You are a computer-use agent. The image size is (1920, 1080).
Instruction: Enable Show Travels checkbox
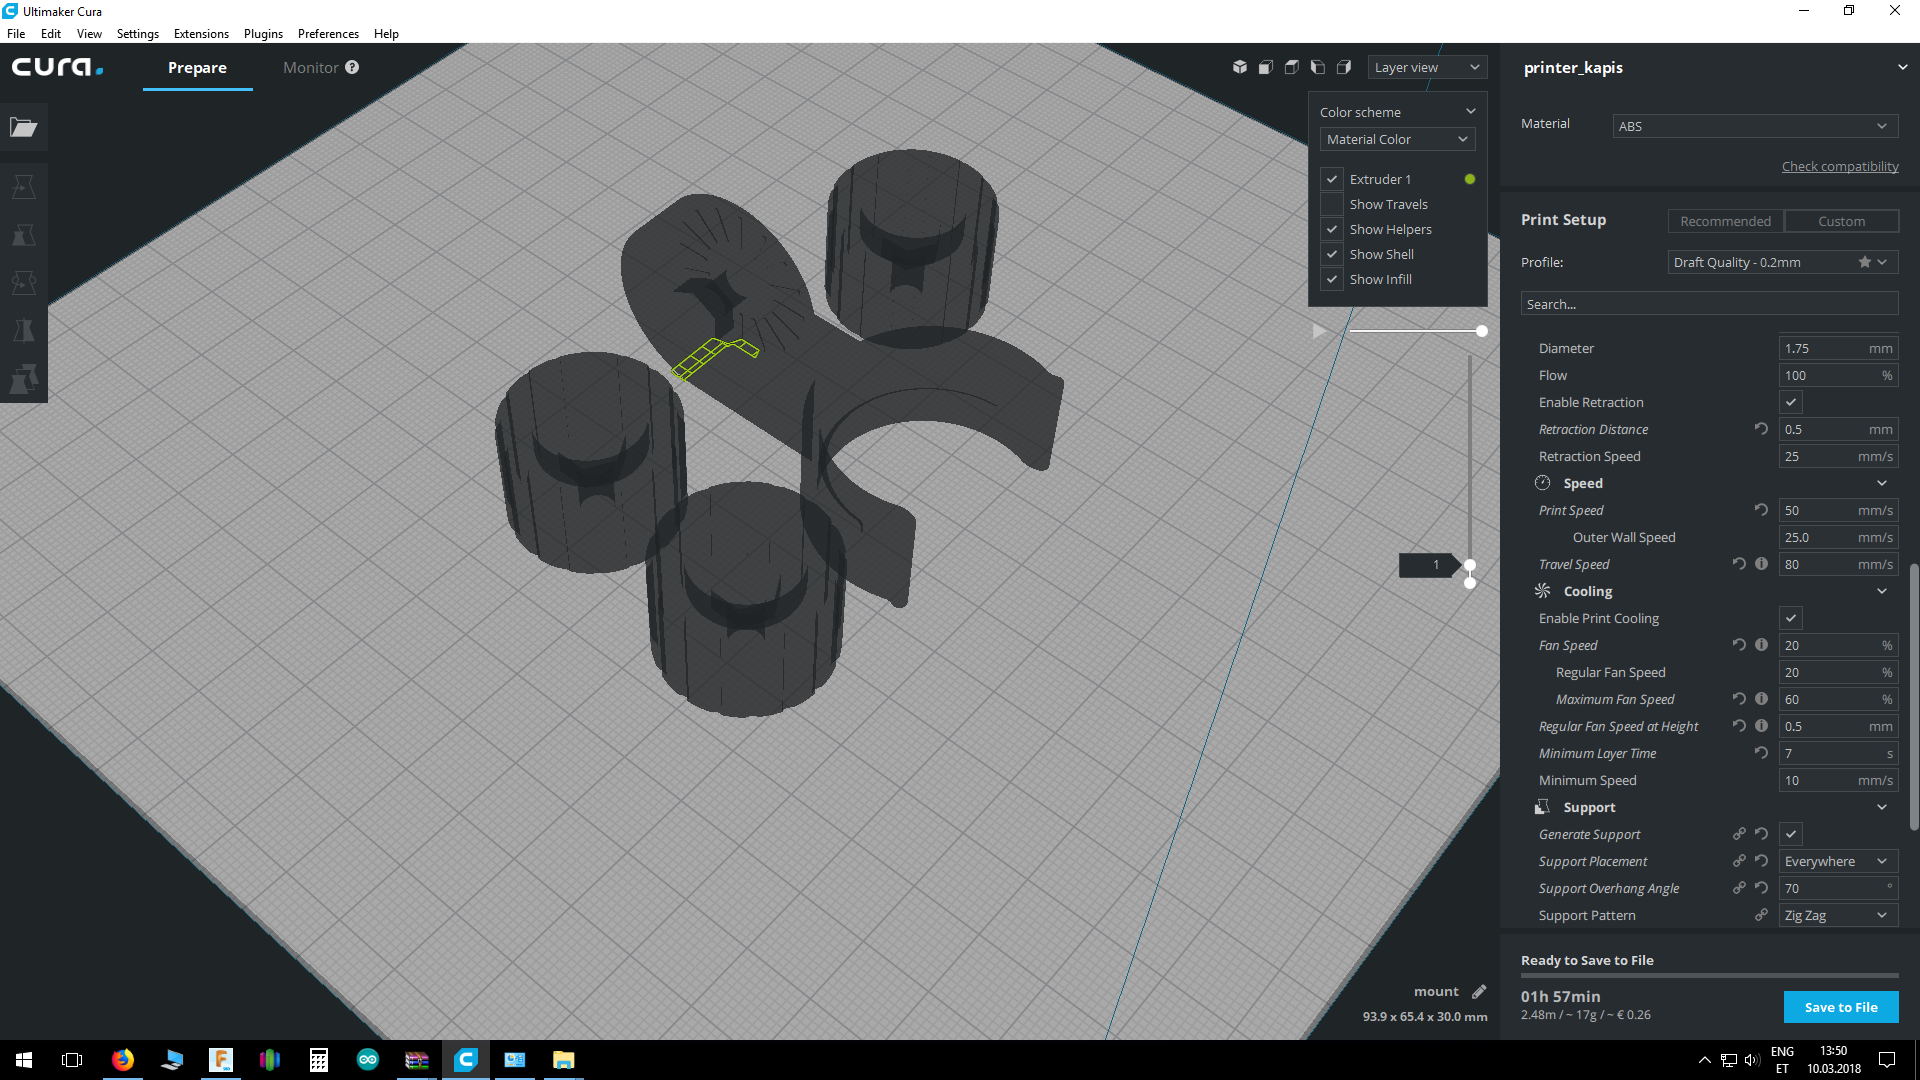click(x=1332, y=204)
